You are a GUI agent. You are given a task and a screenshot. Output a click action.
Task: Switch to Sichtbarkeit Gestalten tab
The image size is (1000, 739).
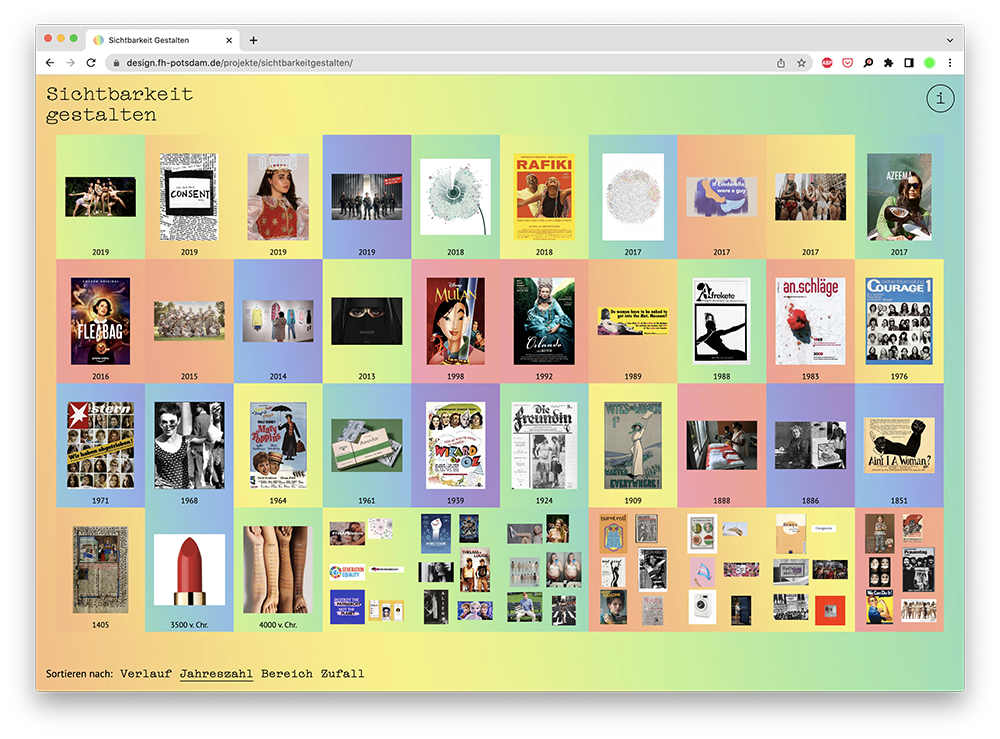pyautogui.click(x=155, y=40)
